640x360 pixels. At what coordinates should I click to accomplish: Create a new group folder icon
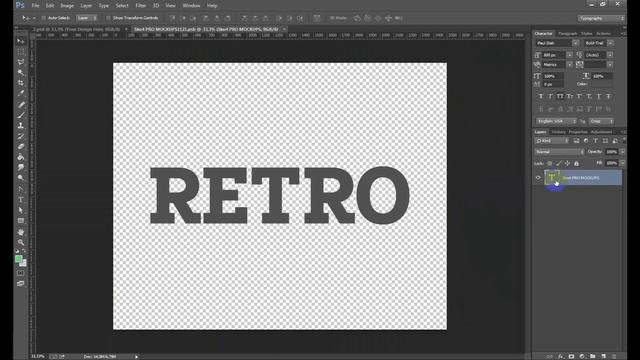(593, 356)
